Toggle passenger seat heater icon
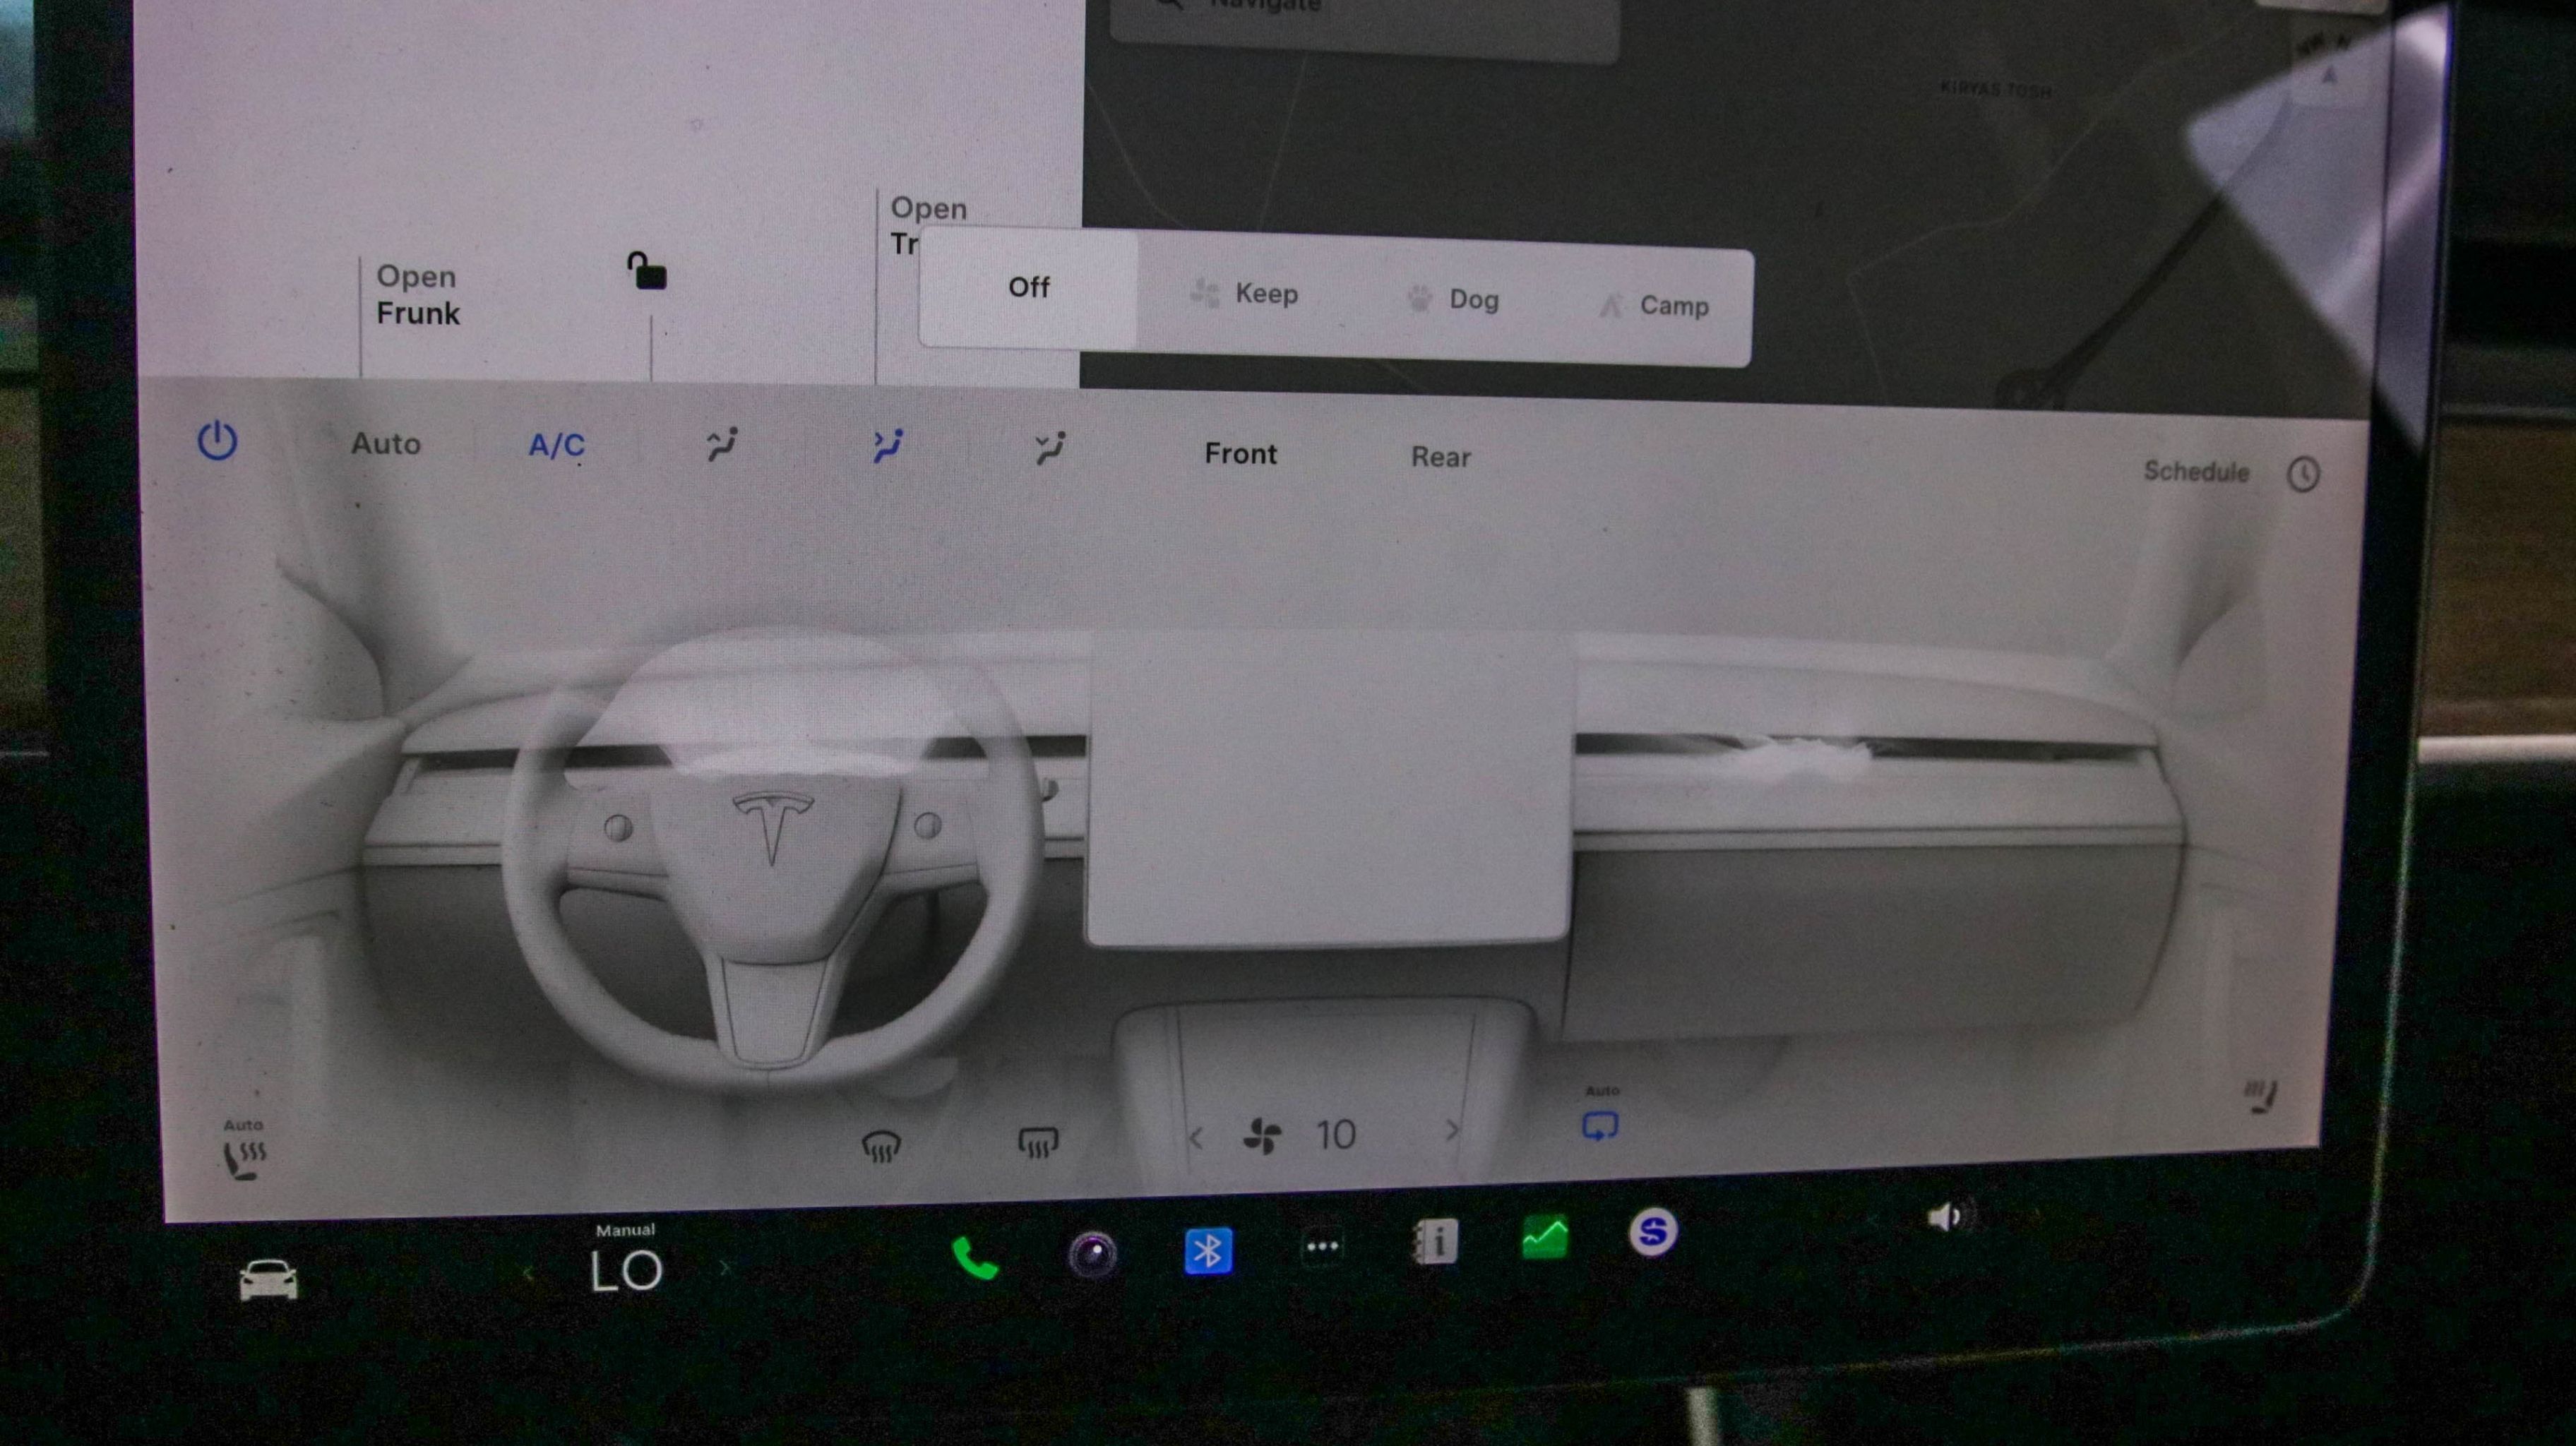 click(x=2260, y=1095)
